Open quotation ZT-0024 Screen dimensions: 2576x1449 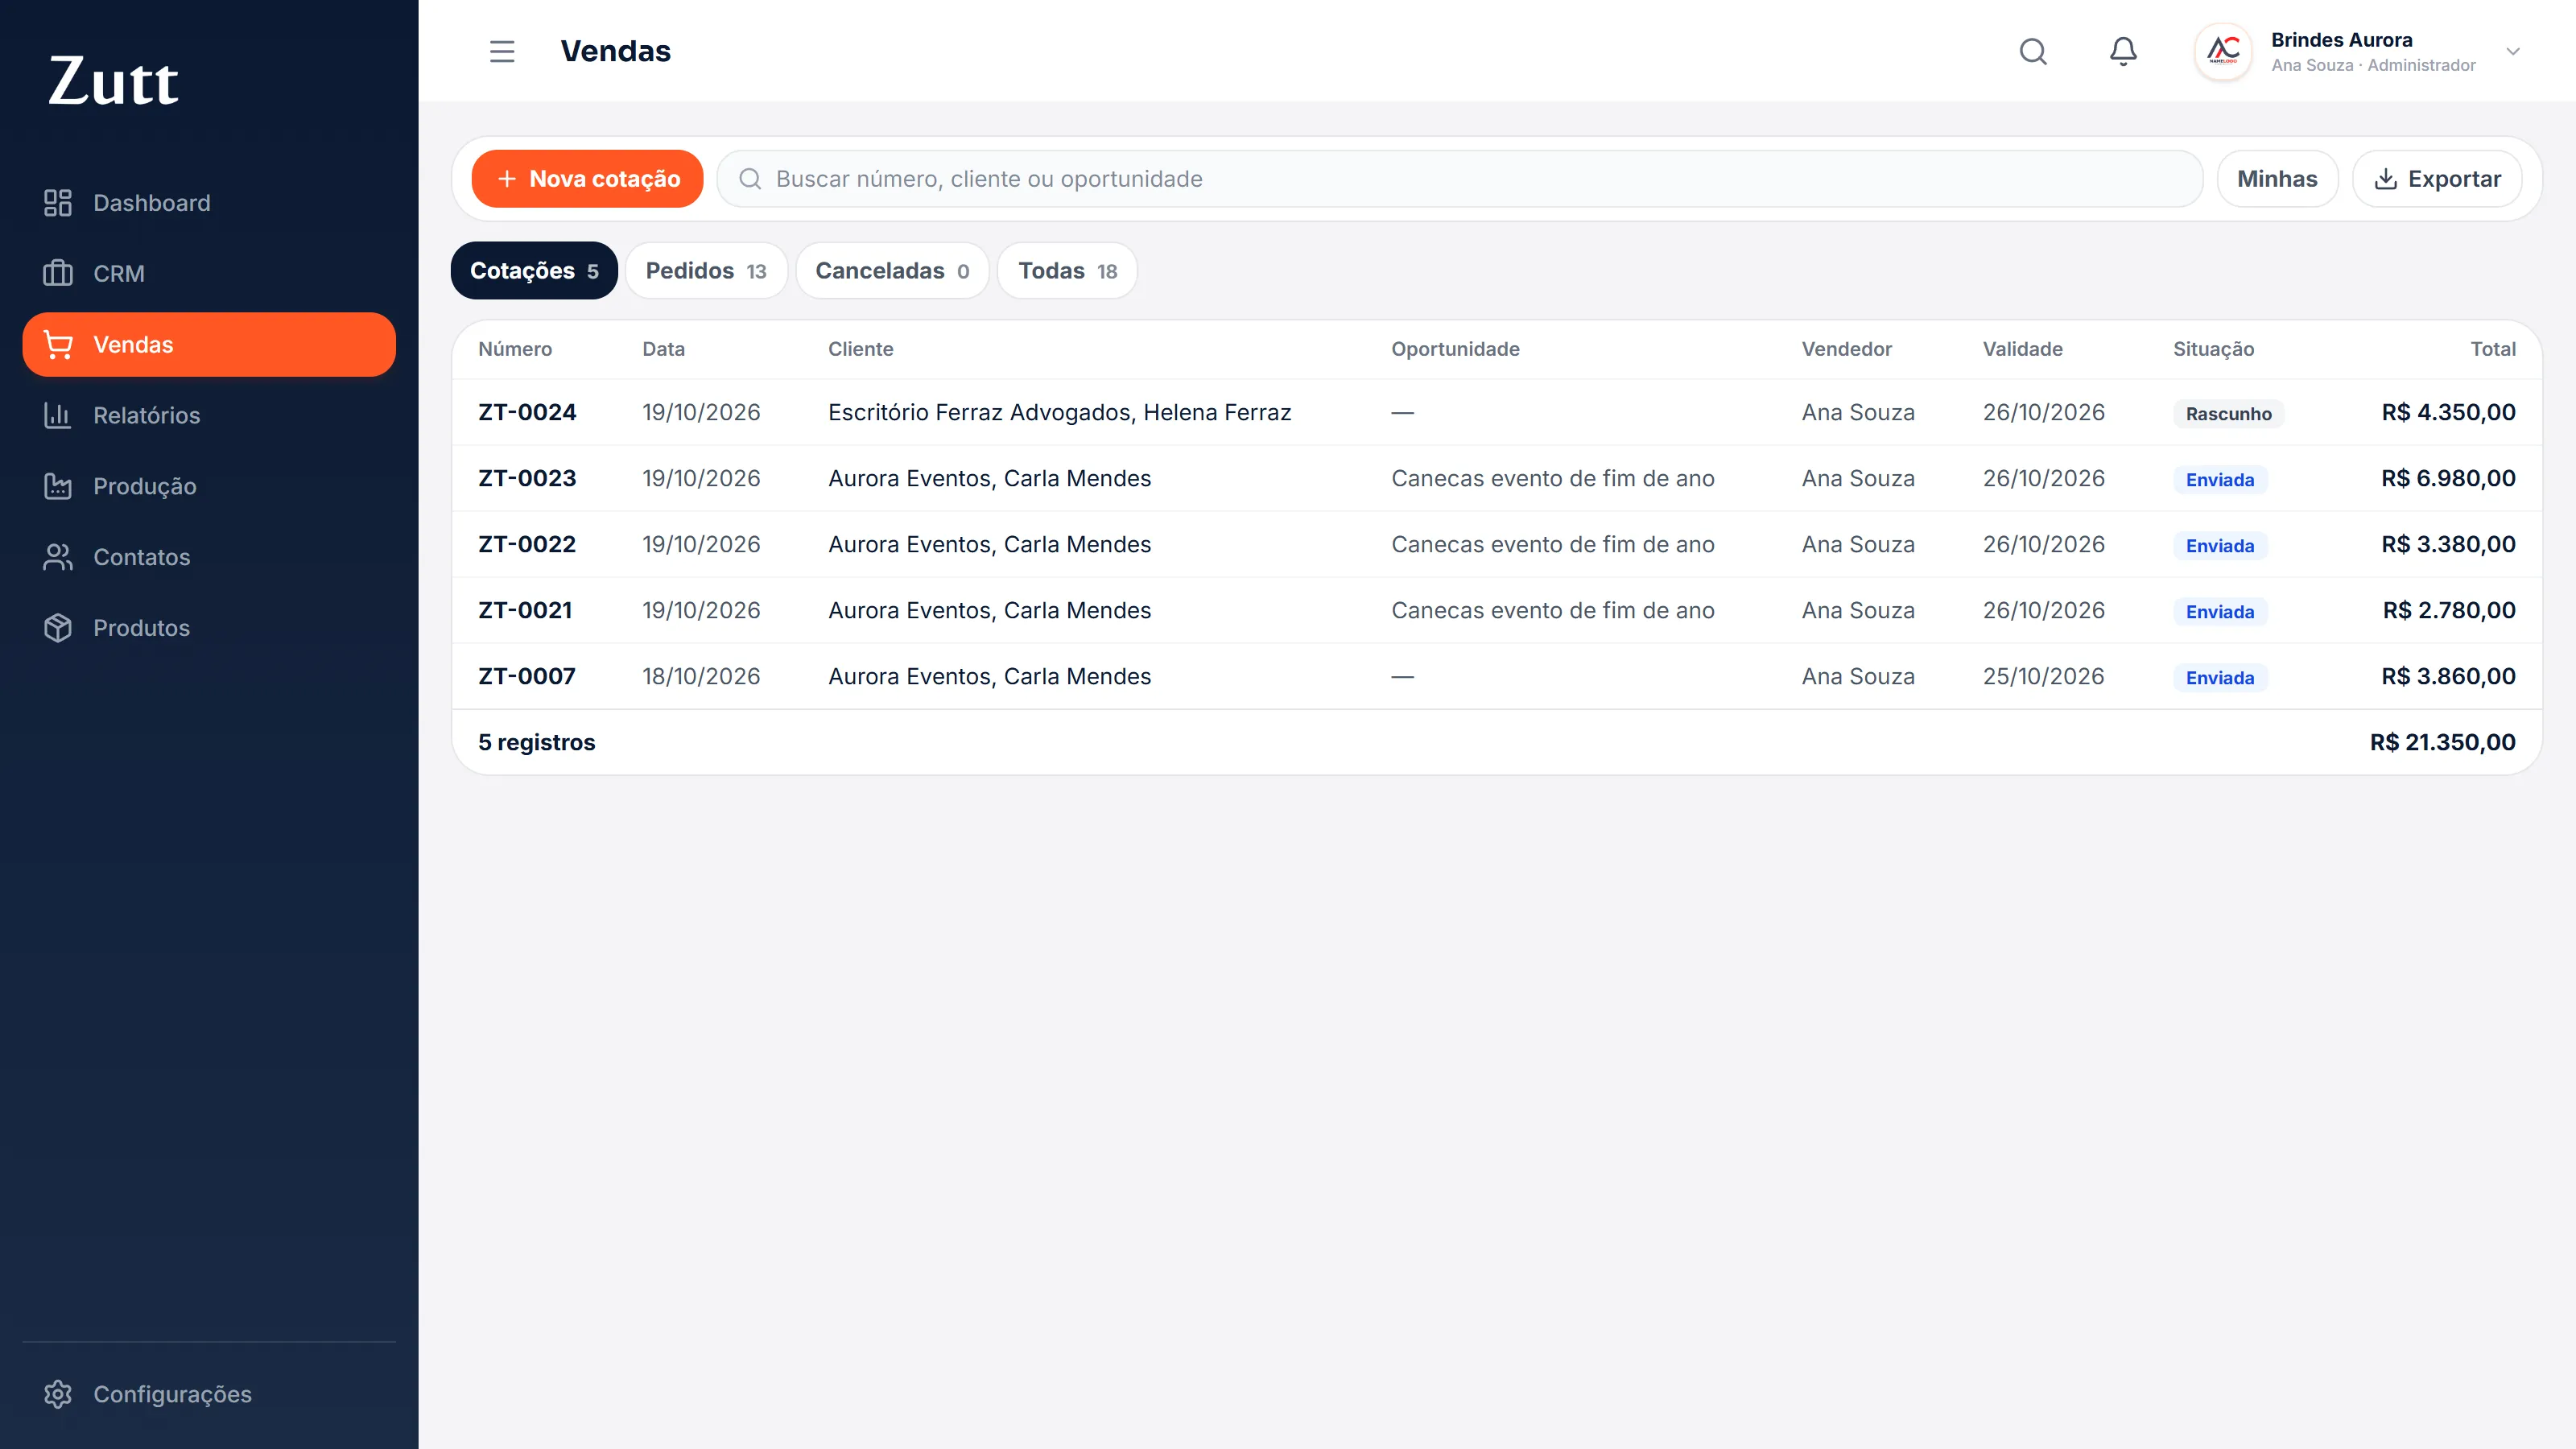pos(1497,412)
